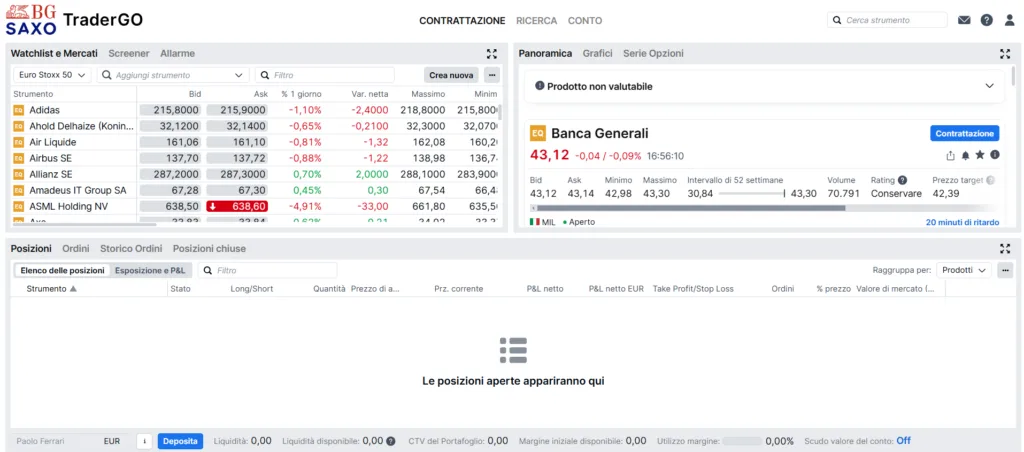1024x452 pixels.
Task: Maximize the Watchlist e Mercati panel
Action: (492, 54)
